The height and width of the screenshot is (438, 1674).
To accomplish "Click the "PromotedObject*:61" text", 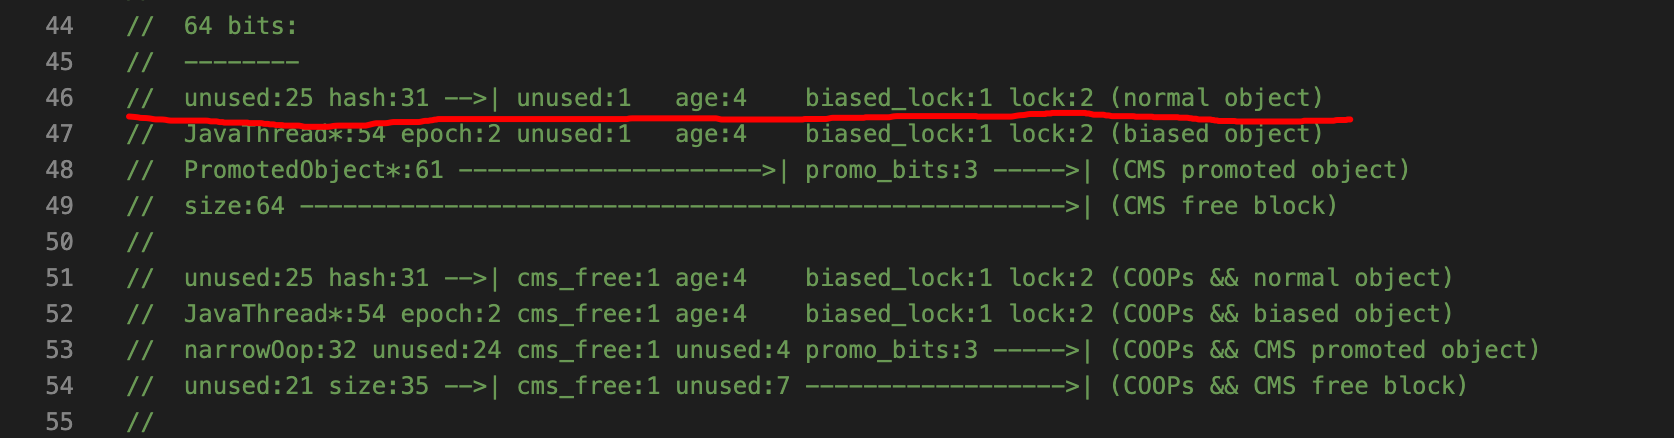I will click(313, 170).
